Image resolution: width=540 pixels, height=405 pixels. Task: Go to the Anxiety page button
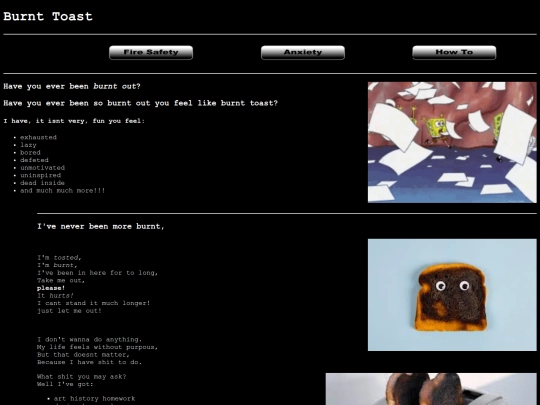click(x=303, y=53)
